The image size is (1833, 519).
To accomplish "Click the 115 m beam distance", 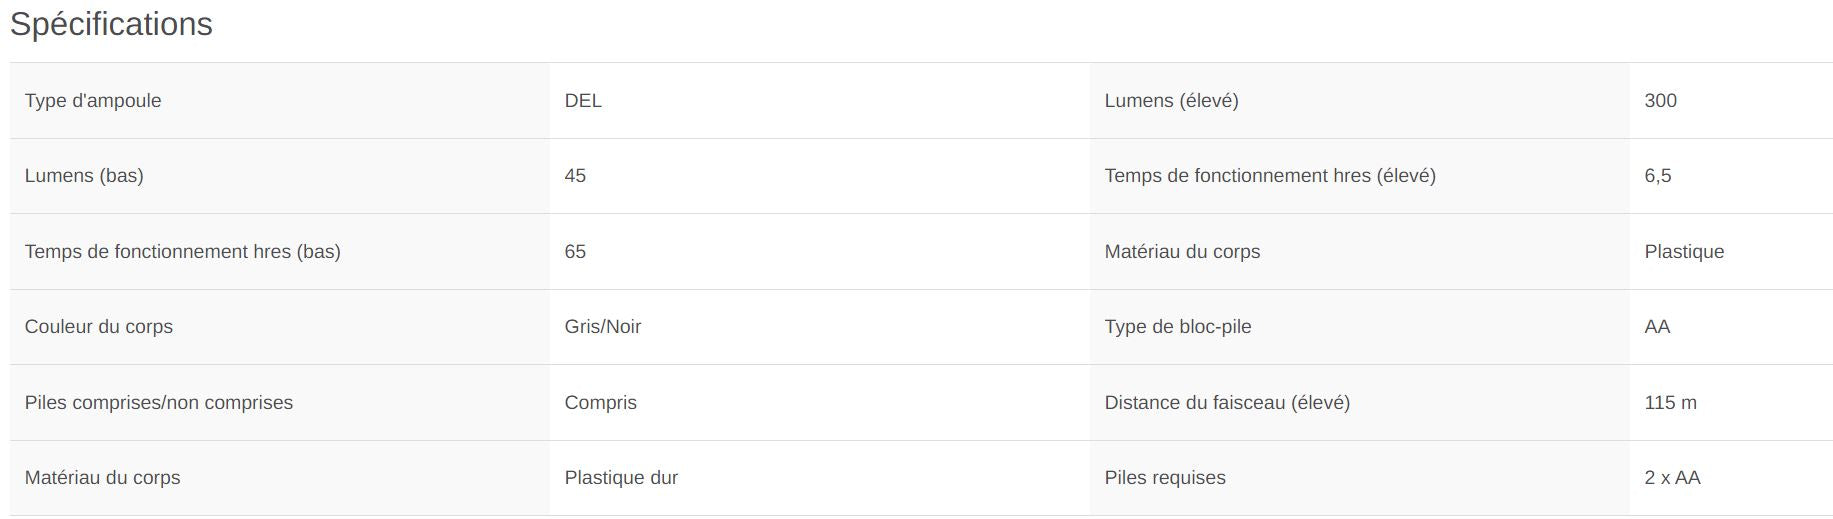I will (x=1670, y=403).
